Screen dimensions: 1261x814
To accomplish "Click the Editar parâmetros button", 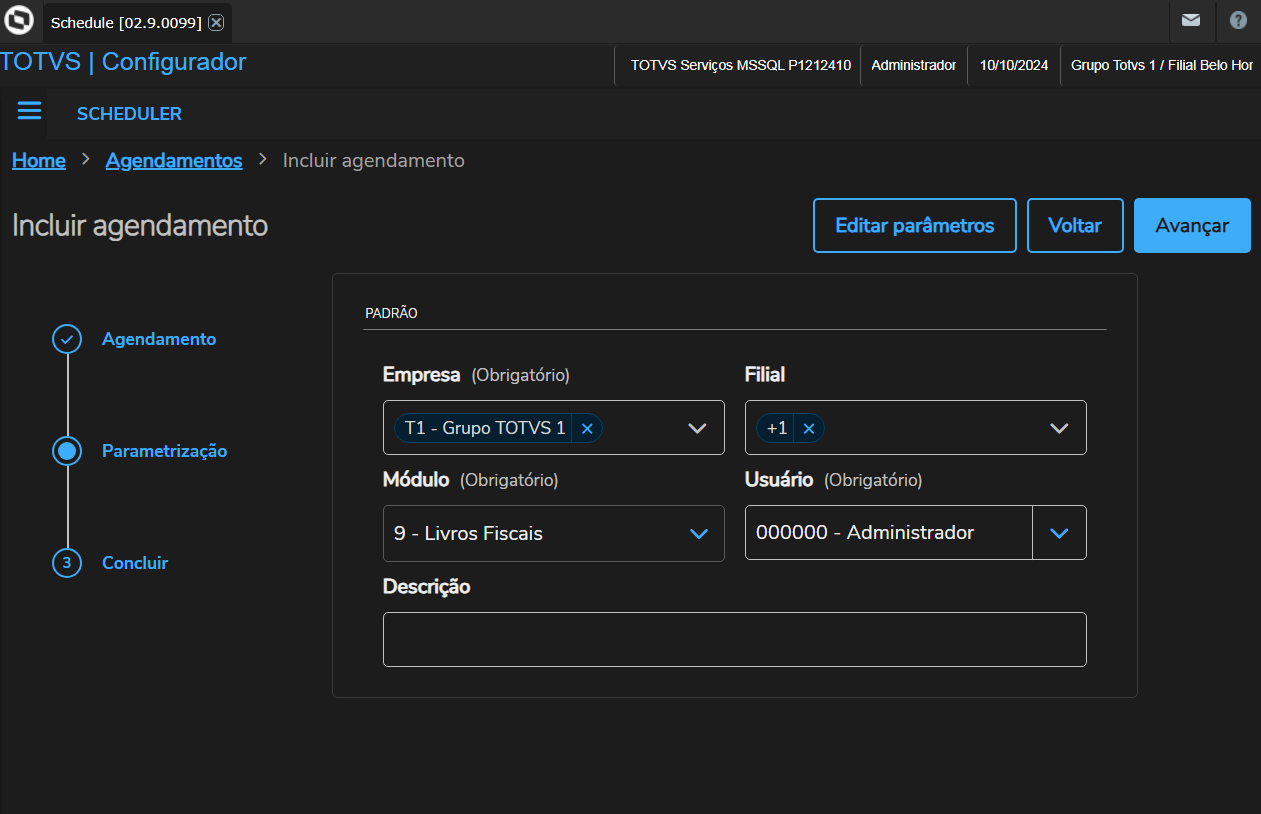I will tap(915, 225).
